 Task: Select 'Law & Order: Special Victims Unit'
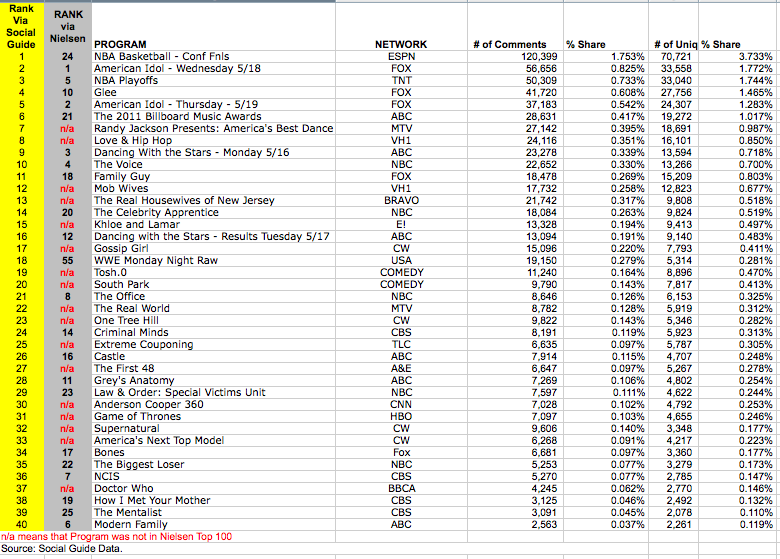(213, 392)
